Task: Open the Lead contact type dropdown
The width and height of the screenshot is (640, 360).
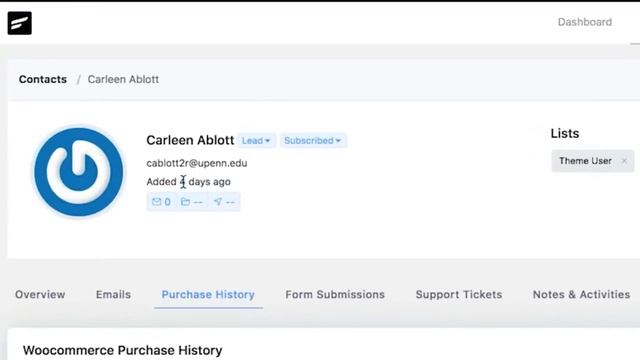Action: (256, 140)
